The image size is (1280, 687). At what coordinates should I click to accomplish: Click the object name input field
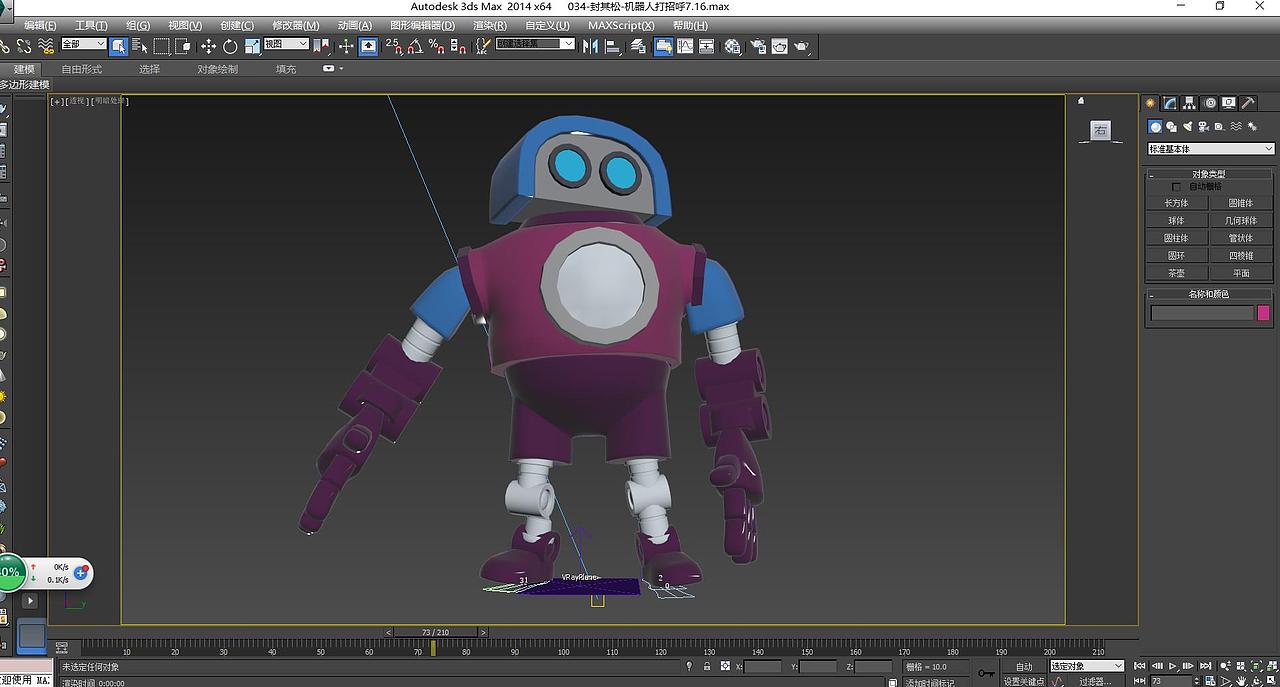click(x=1201, y=313)
